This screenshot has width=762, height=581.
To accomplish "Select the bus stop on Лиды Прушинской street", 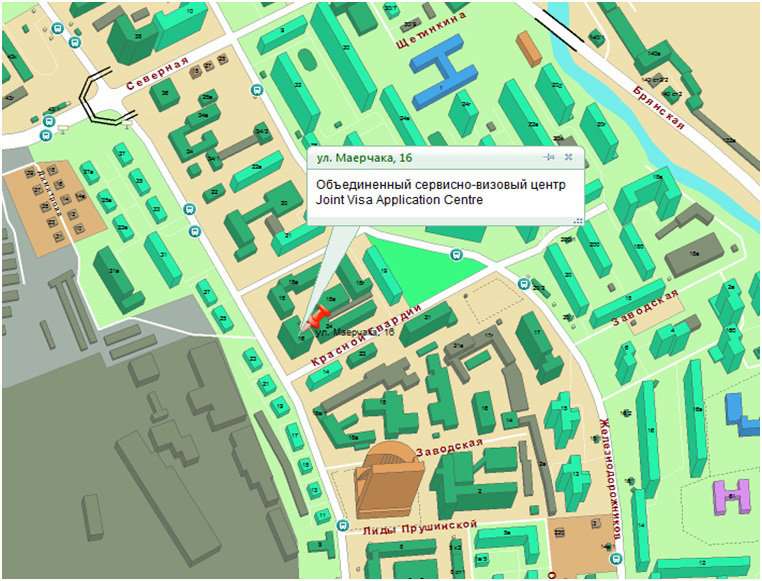I will point(343,525).
